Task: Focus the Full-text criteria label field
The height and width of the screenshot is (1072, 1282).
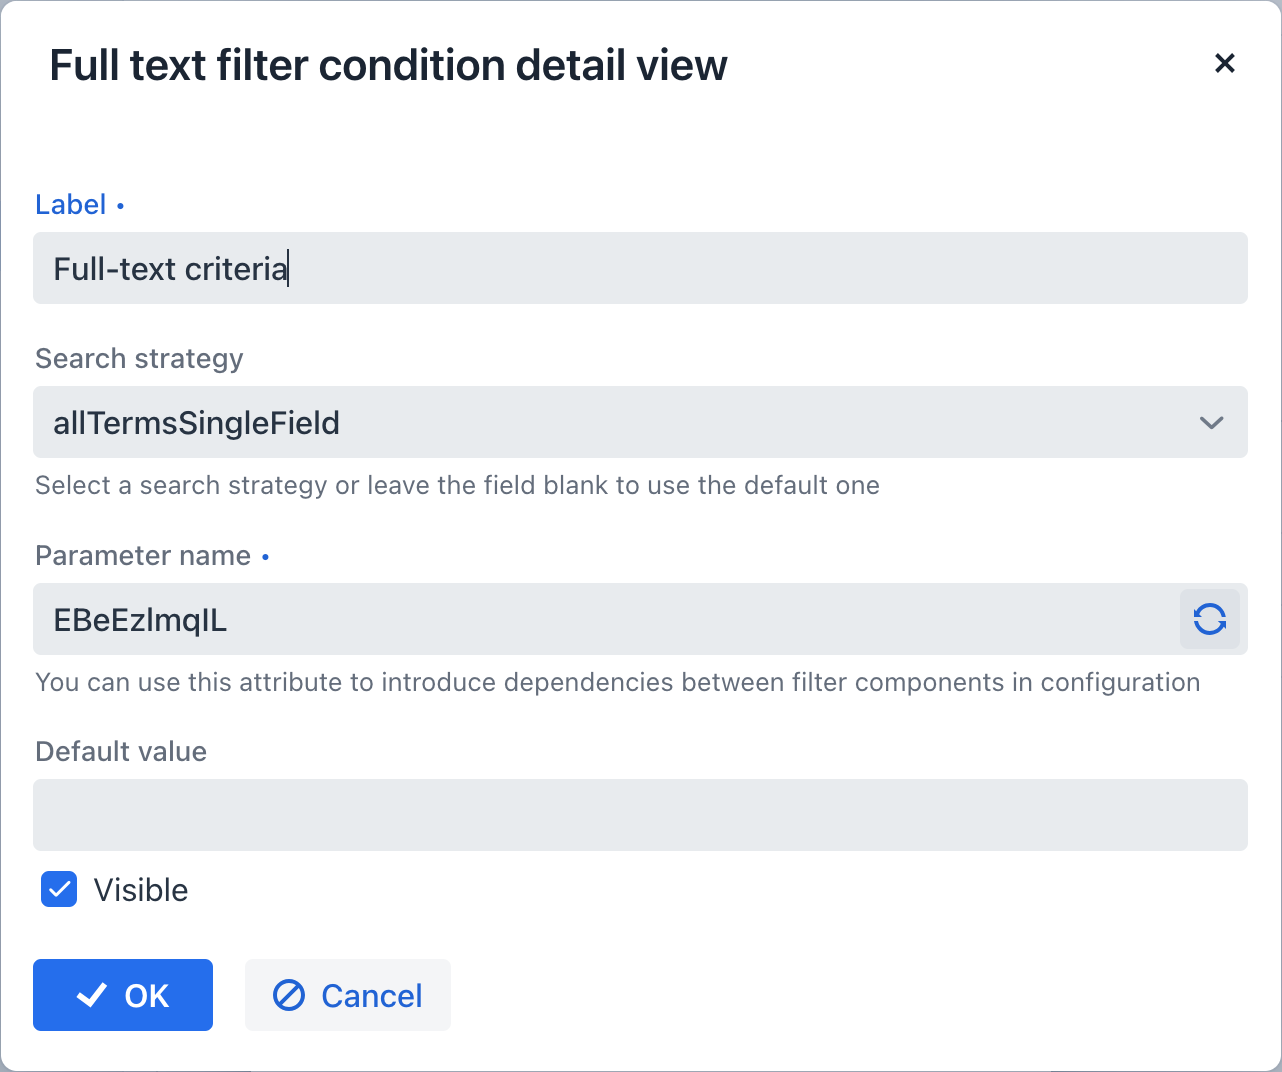Action: [640, 269]
